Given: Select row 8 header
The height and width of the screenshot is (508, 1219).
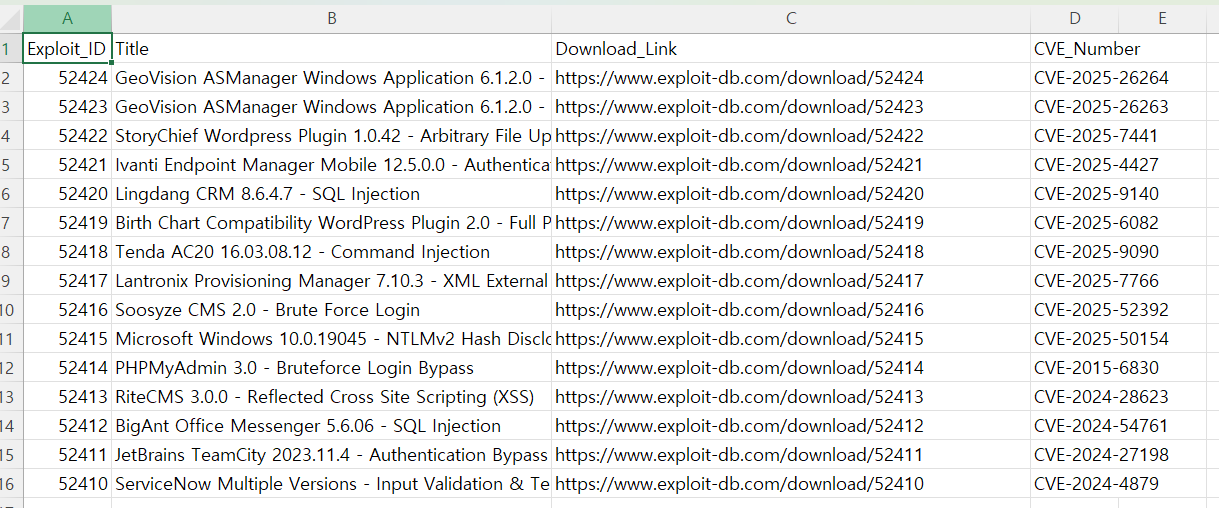Looking at the screenshot, I should pyautogui.click(x=8, y=252).
